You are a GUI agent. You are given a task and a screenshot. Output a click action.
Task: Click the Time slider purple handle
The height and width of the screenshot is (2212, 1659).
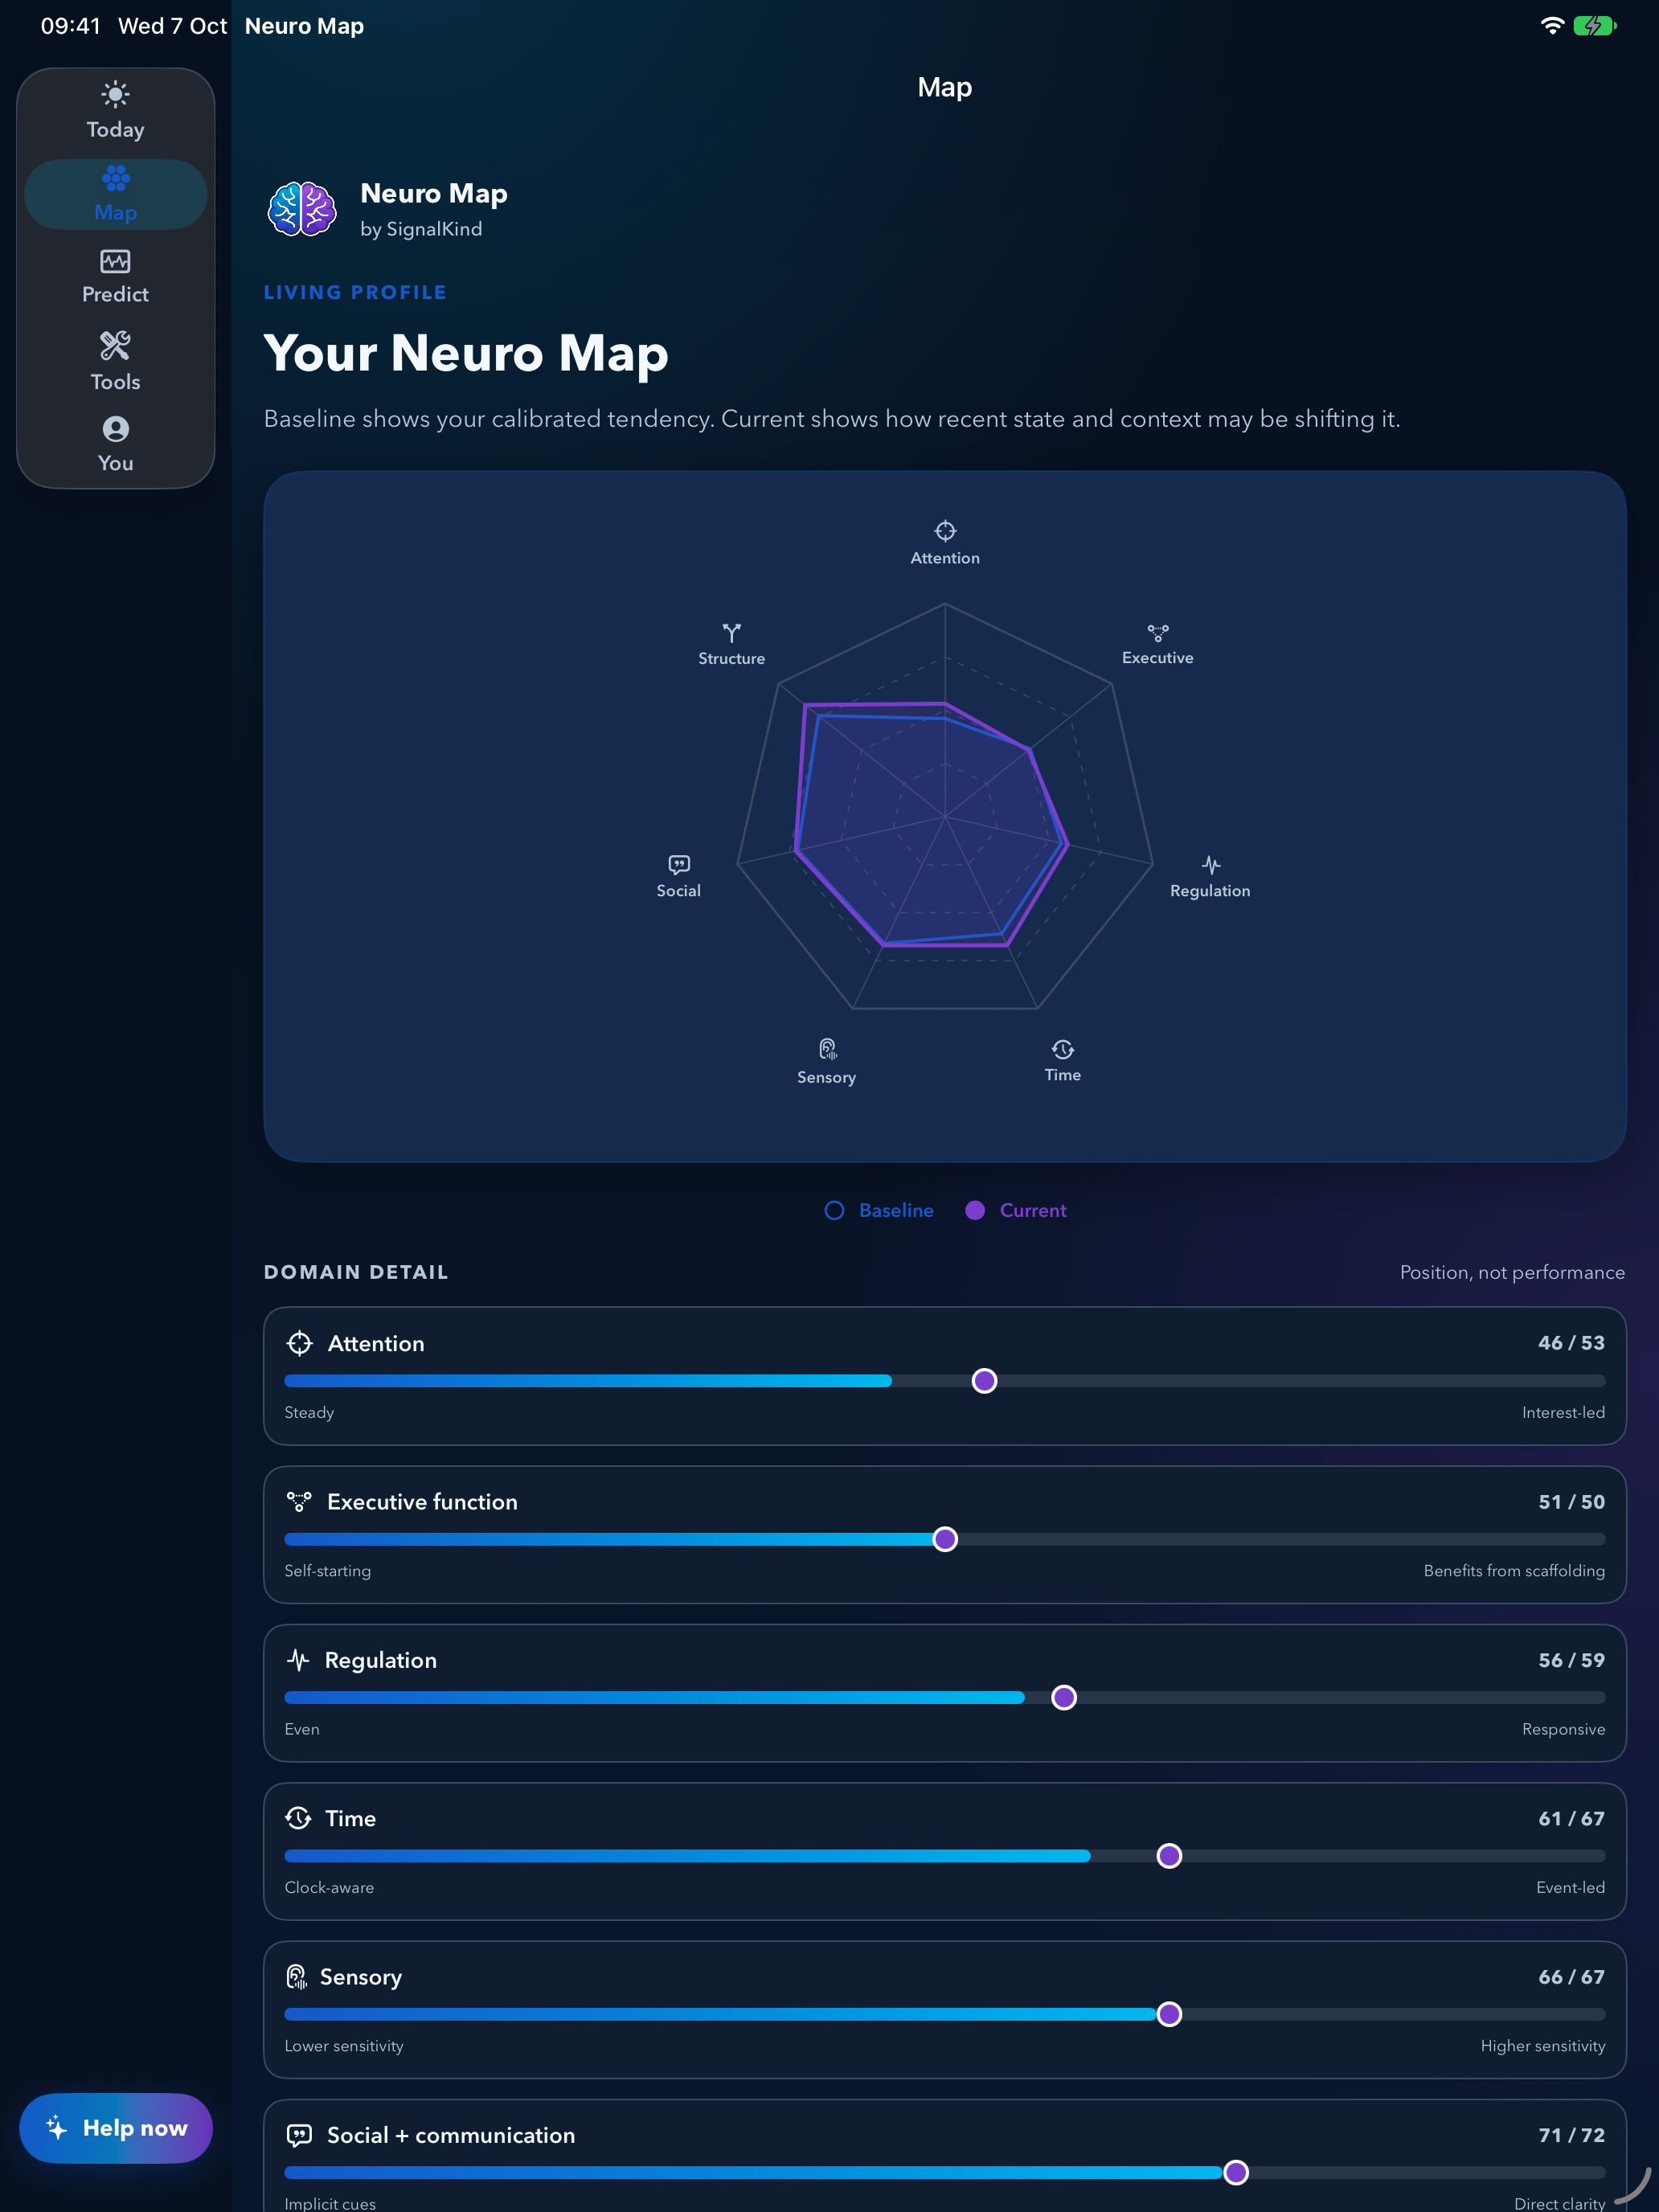[x=1169, y=1856]
